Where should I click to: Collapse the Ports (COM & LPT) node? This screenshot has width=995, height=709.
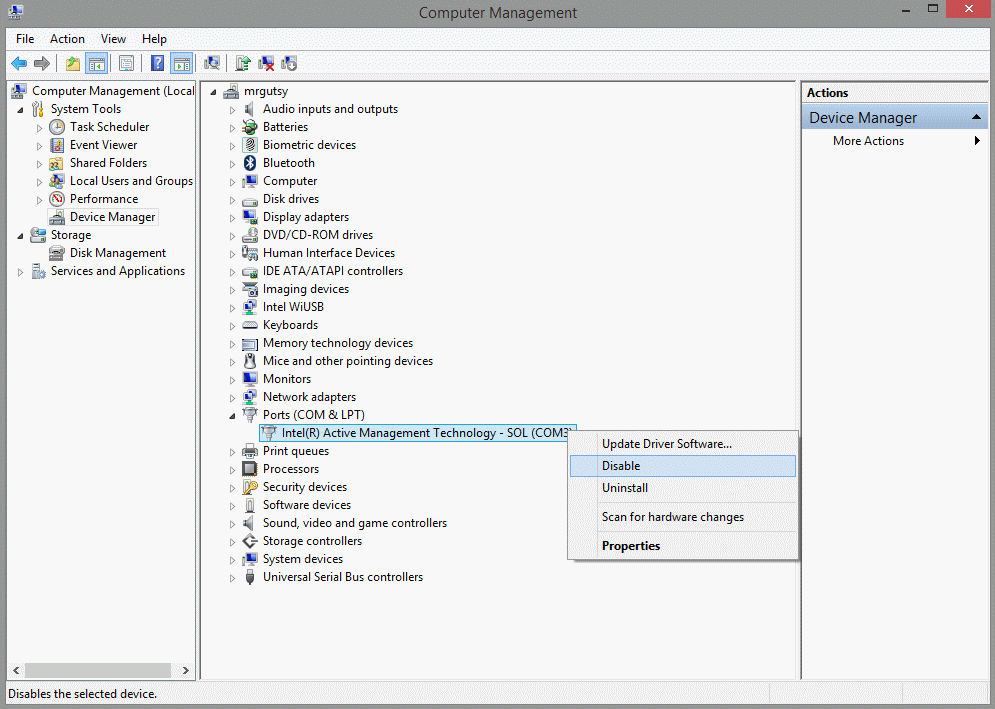233,415
